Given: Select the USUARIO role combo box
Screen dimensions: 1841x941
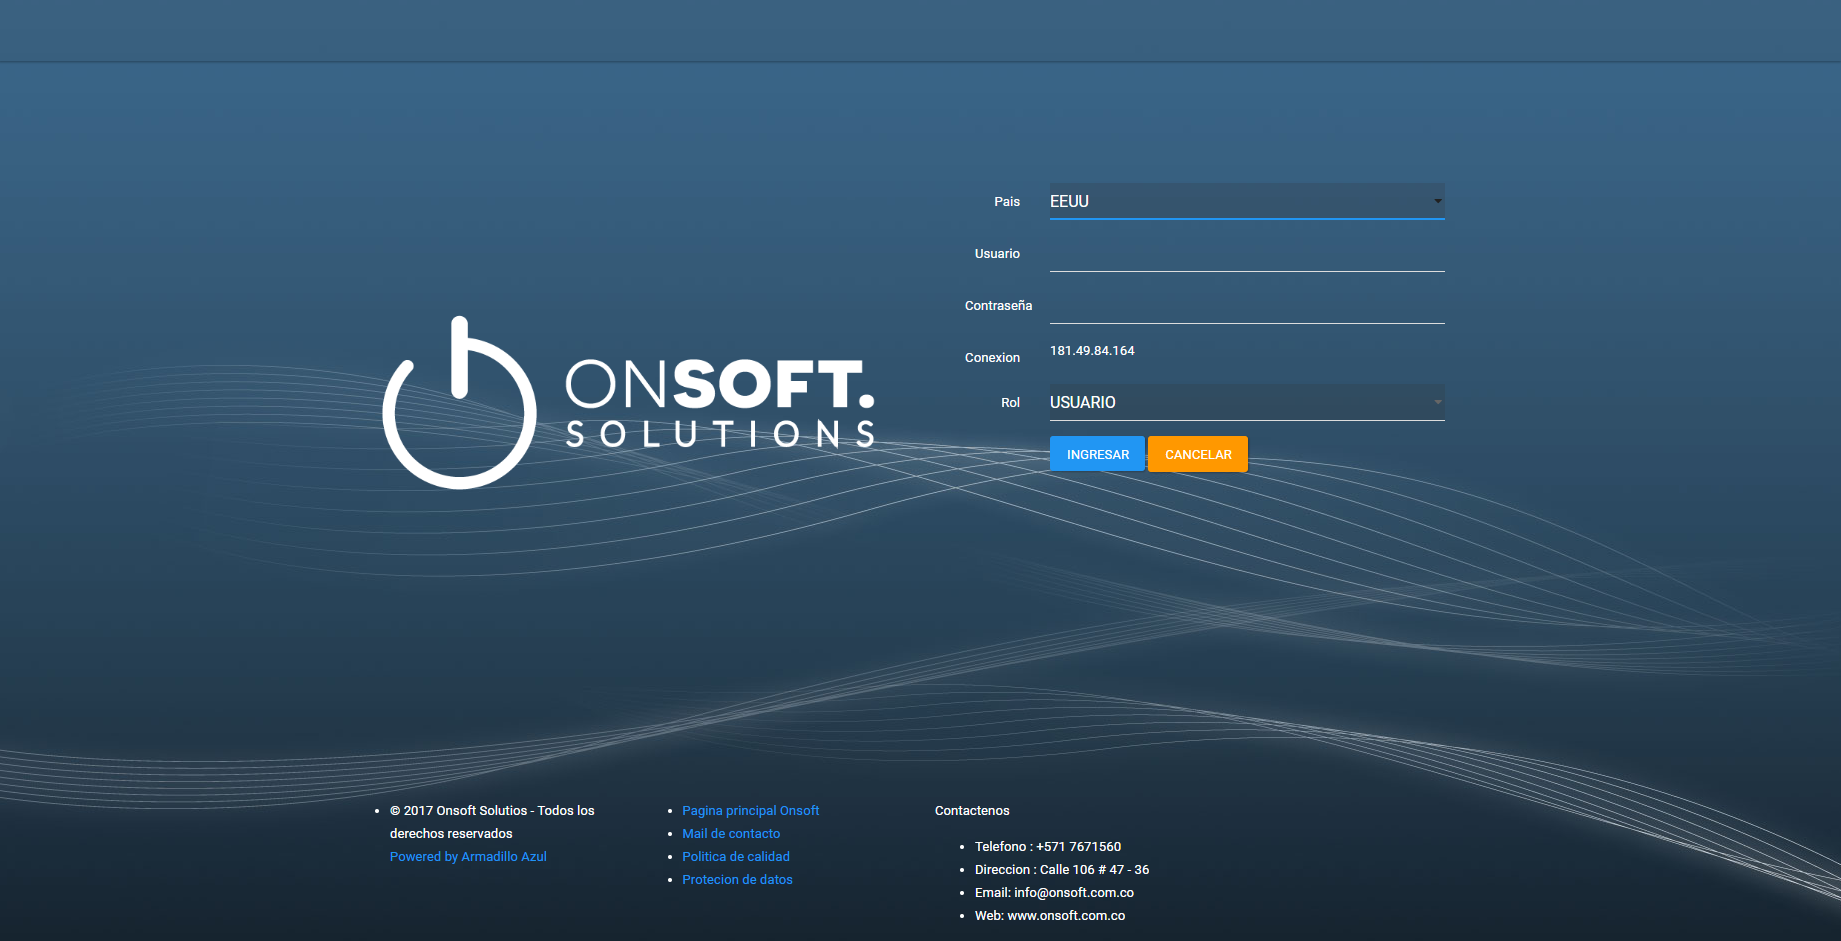Looking at the screenshot, I should 1247,402.
